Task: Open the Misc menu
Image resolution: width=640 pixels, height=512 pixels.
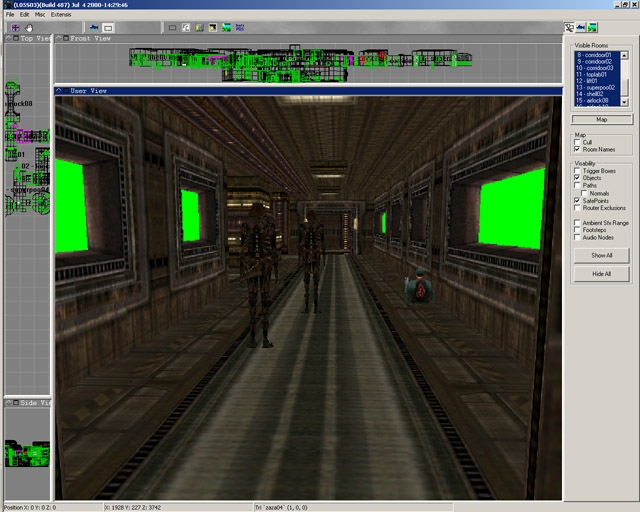Action: coord(40,15)
